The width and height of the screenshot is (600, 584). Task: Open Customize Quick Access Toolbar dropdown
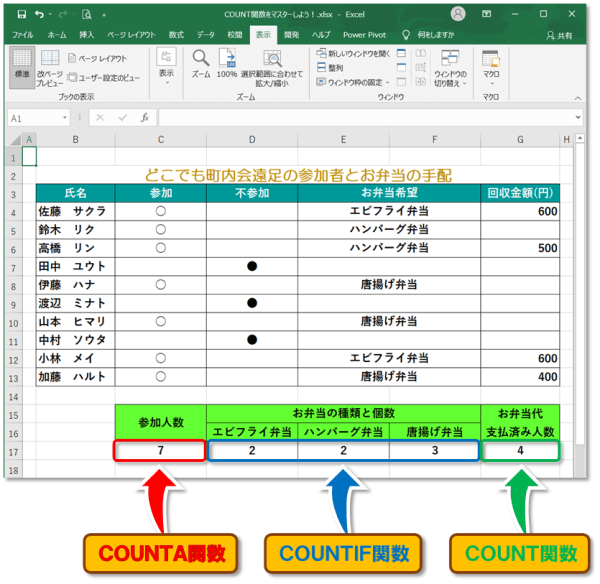point(104,15)
